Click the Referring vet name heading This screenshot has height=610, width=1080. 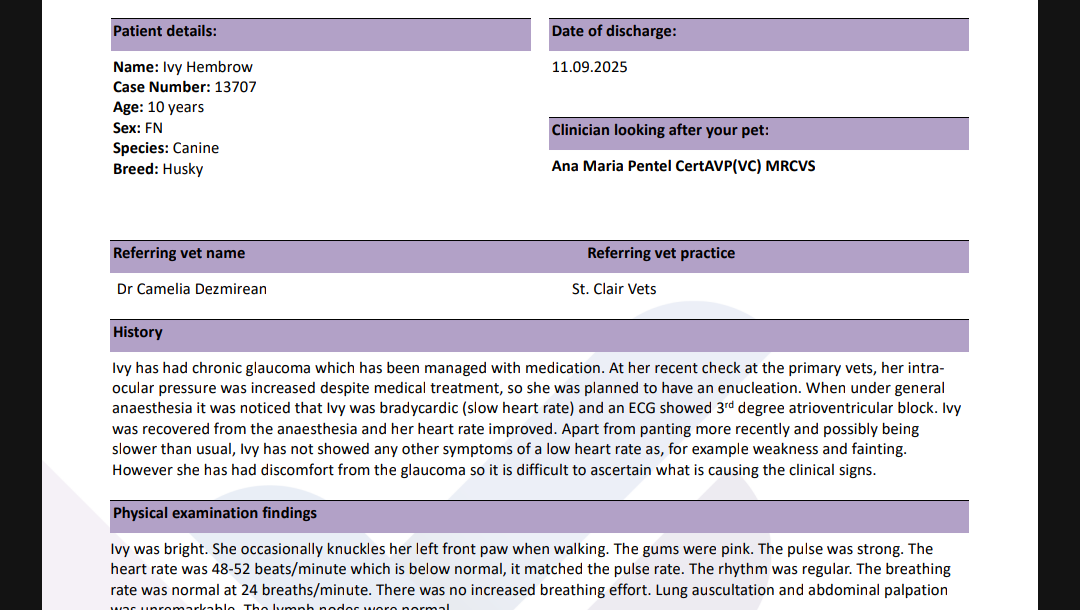click(x=179, y=254)
